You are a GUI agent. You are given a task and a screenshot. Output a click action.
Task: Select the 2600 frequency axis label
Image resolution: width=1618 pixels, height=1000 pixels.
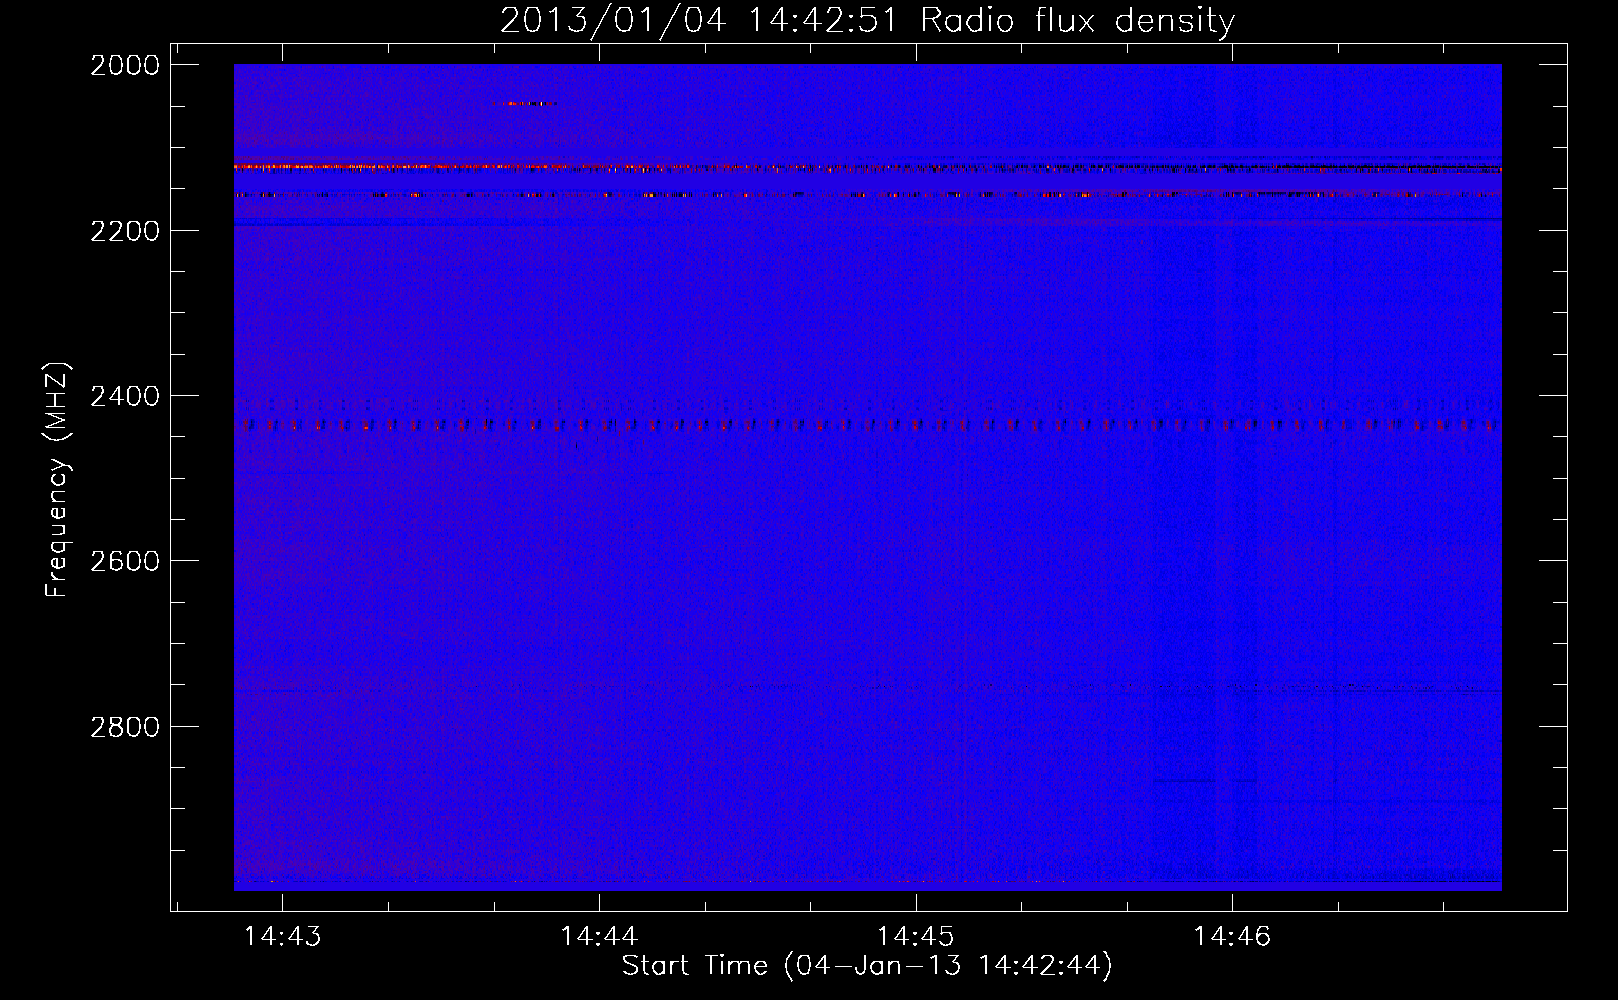tap(125, 561)
